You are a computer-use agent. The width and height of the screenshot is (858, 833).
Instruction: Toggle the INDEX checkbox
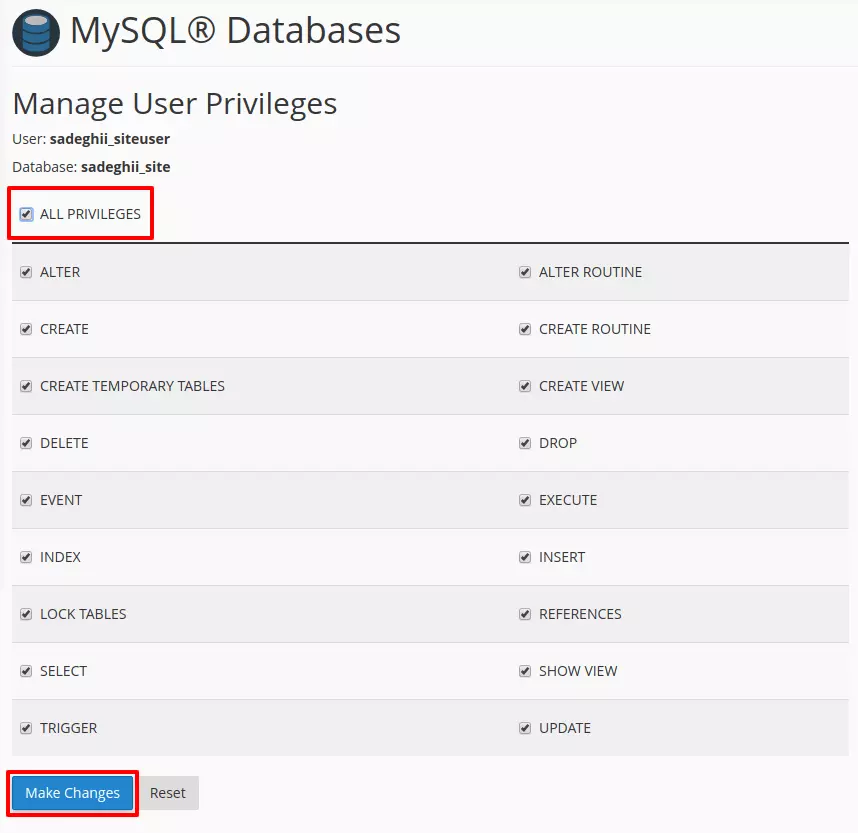(x=26, y=557)
